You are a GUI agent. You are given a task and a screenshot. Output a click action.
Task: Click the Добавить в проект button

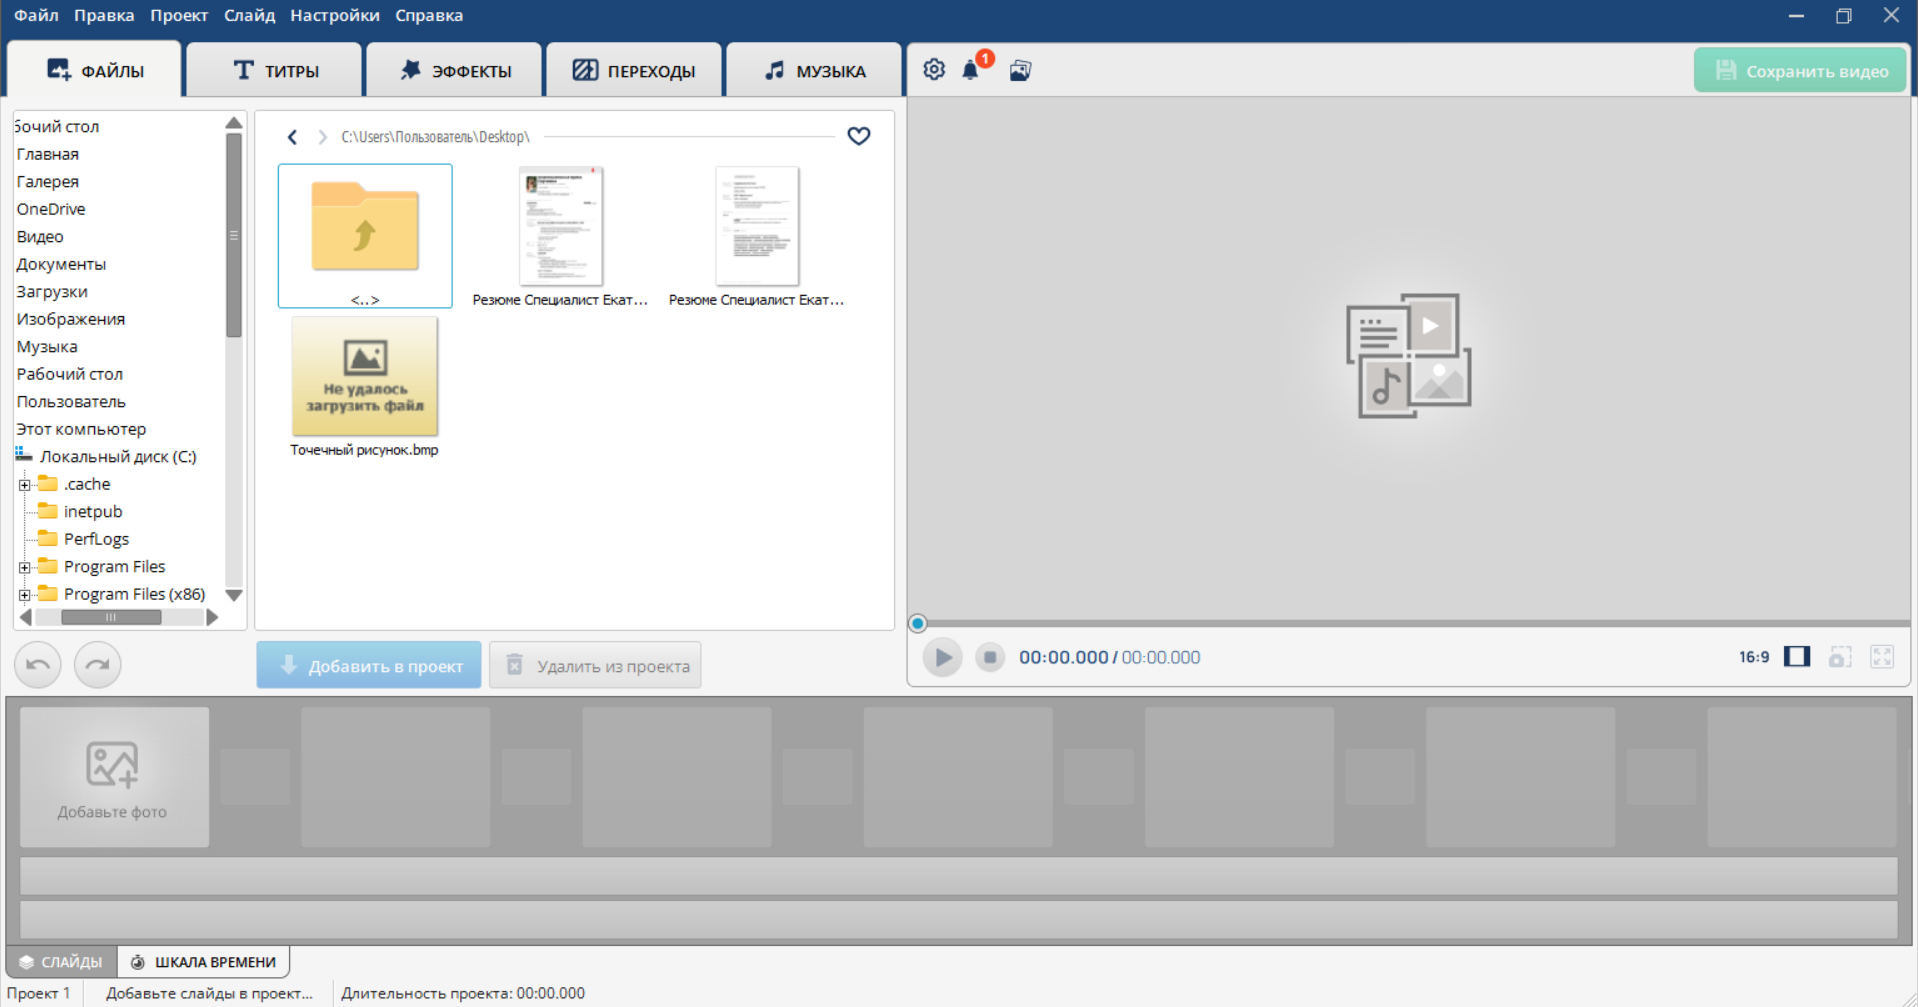pos(369,666)
